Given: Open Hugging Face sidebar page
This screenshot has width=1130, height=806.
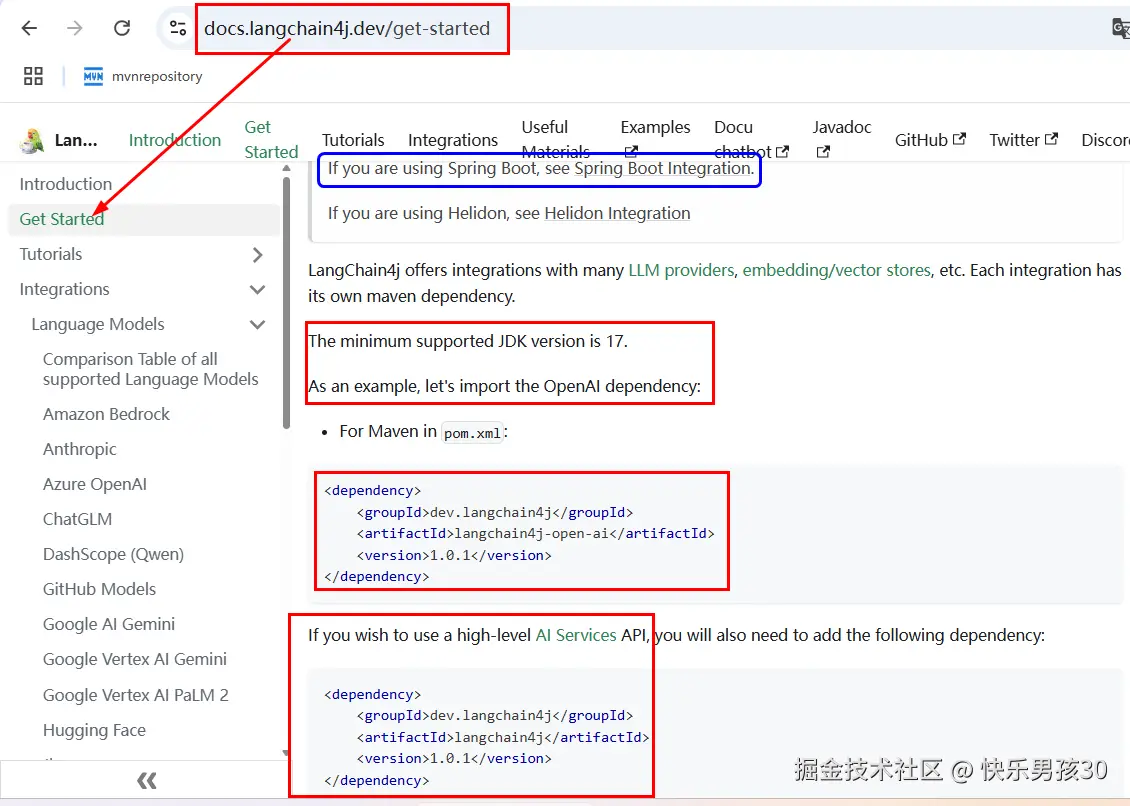Looking at the screenshot, I should pos(94,730).
